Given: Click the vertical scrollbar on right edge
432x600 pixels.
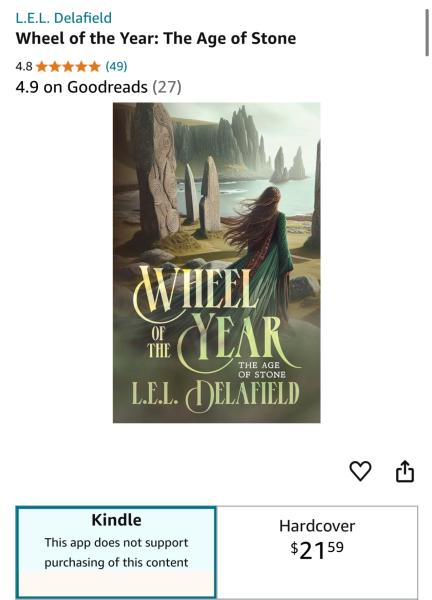Looking at the screenshot, I should point(427,33).
